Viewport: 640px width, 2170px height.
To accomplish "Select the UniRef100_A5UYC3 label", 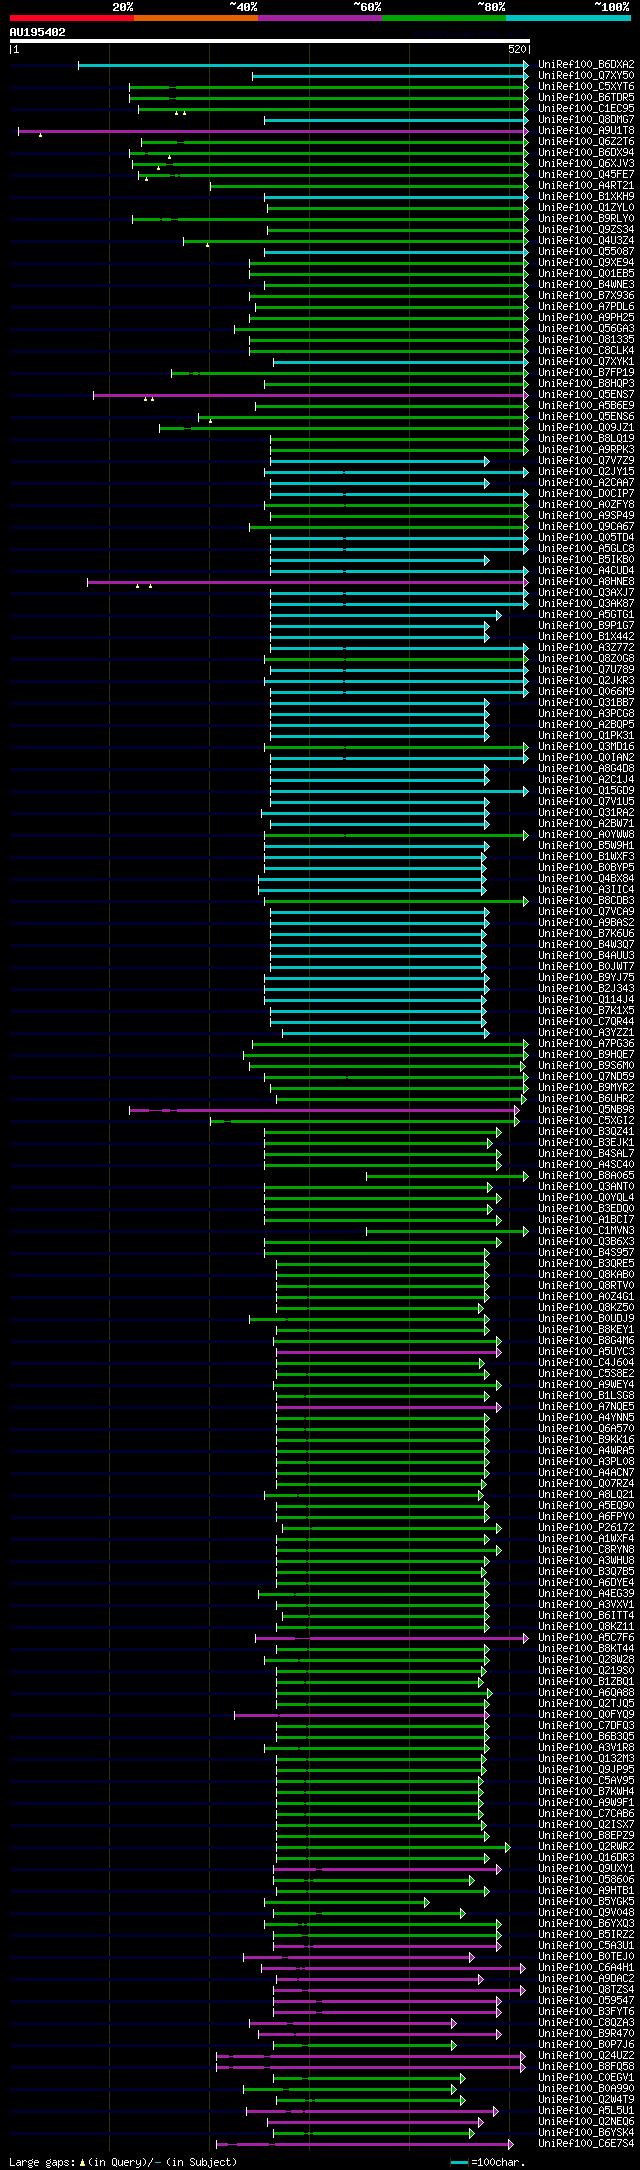I will (x=586, y=1352).
